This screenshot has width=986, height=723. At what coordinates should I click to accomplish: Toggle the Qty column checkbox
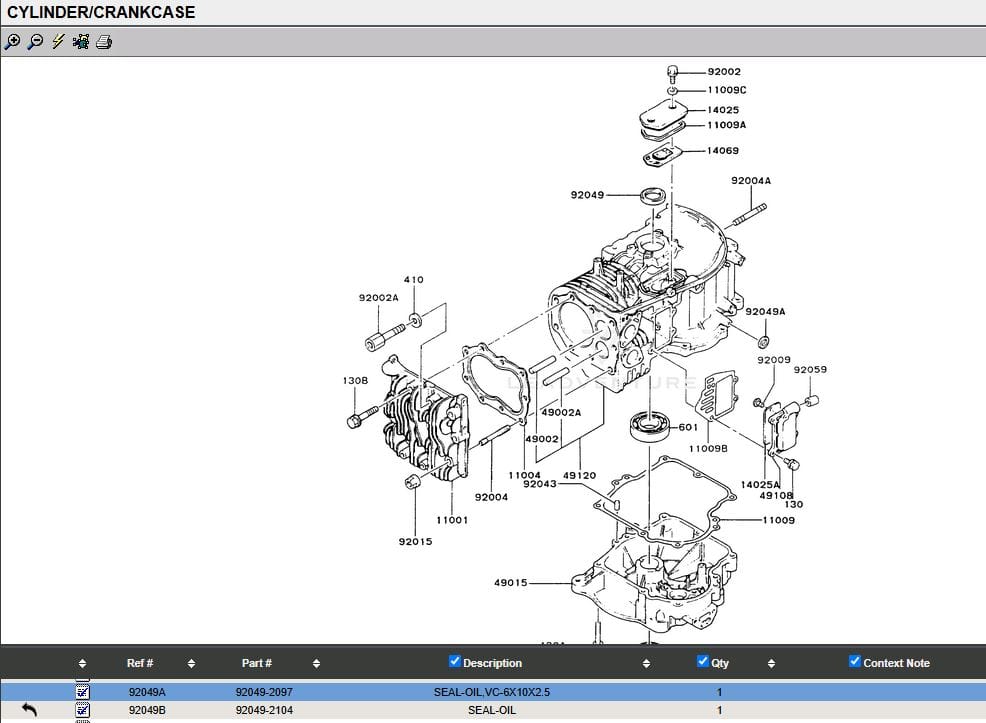coord(703,661)
